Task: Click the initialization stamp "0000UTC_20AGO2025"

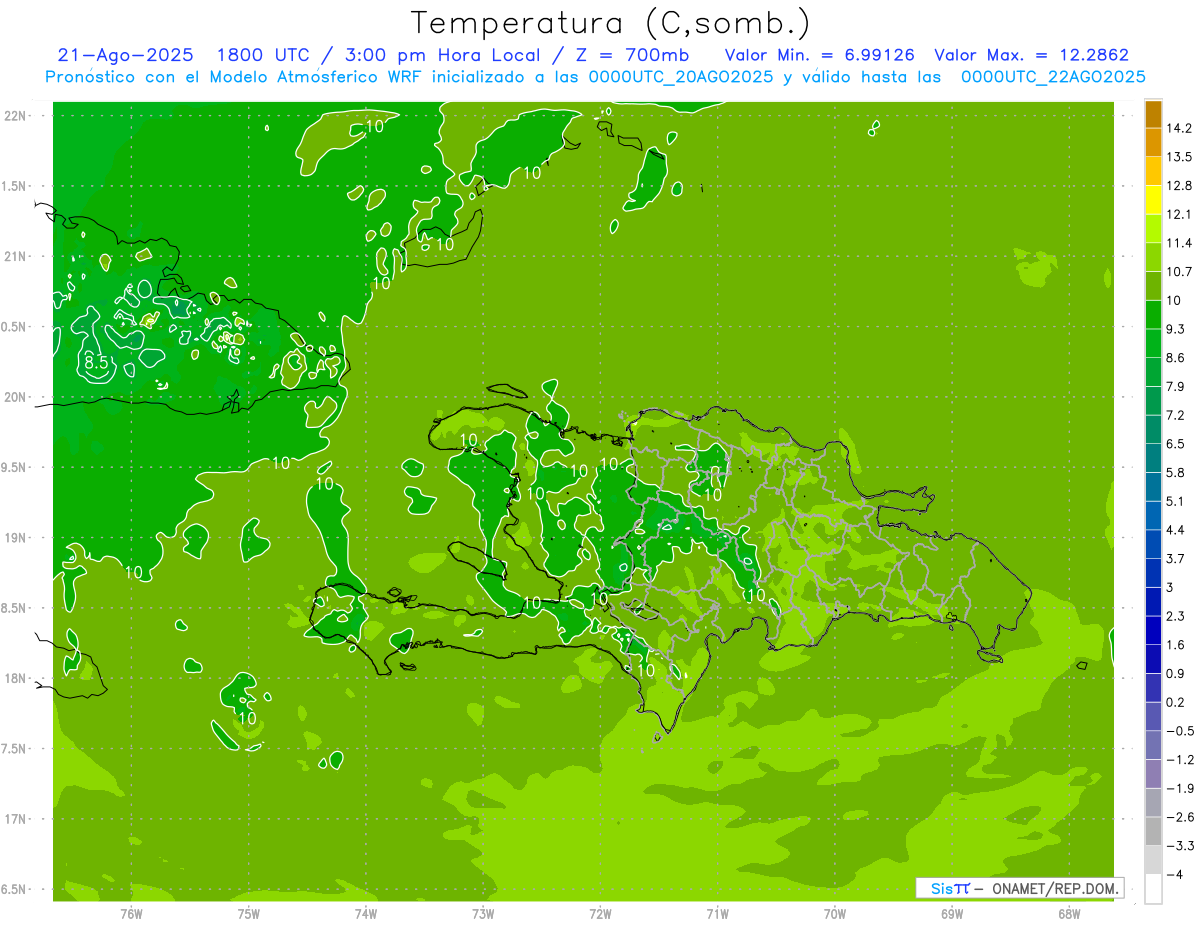Action: point(681,77)
